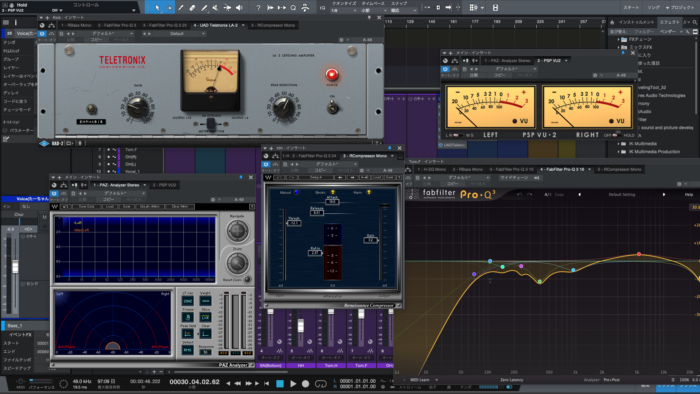Click the Stop button in transport
700x394 pixels.
(280, 383)
